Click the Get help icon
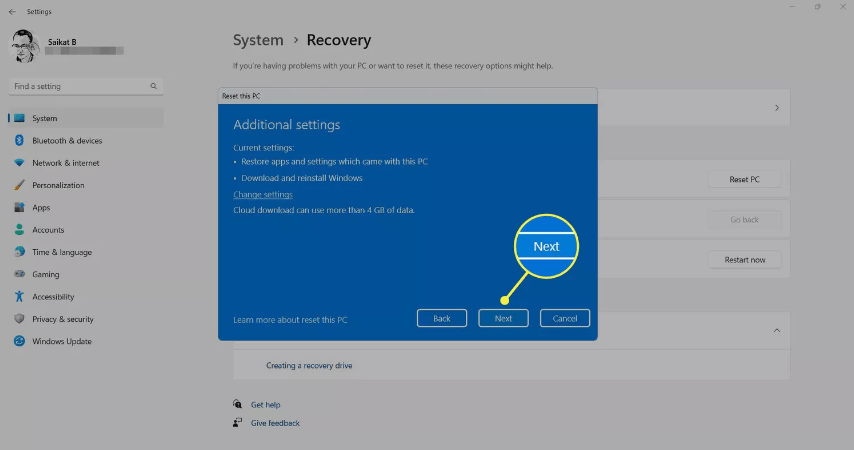 tap(237, 404)
